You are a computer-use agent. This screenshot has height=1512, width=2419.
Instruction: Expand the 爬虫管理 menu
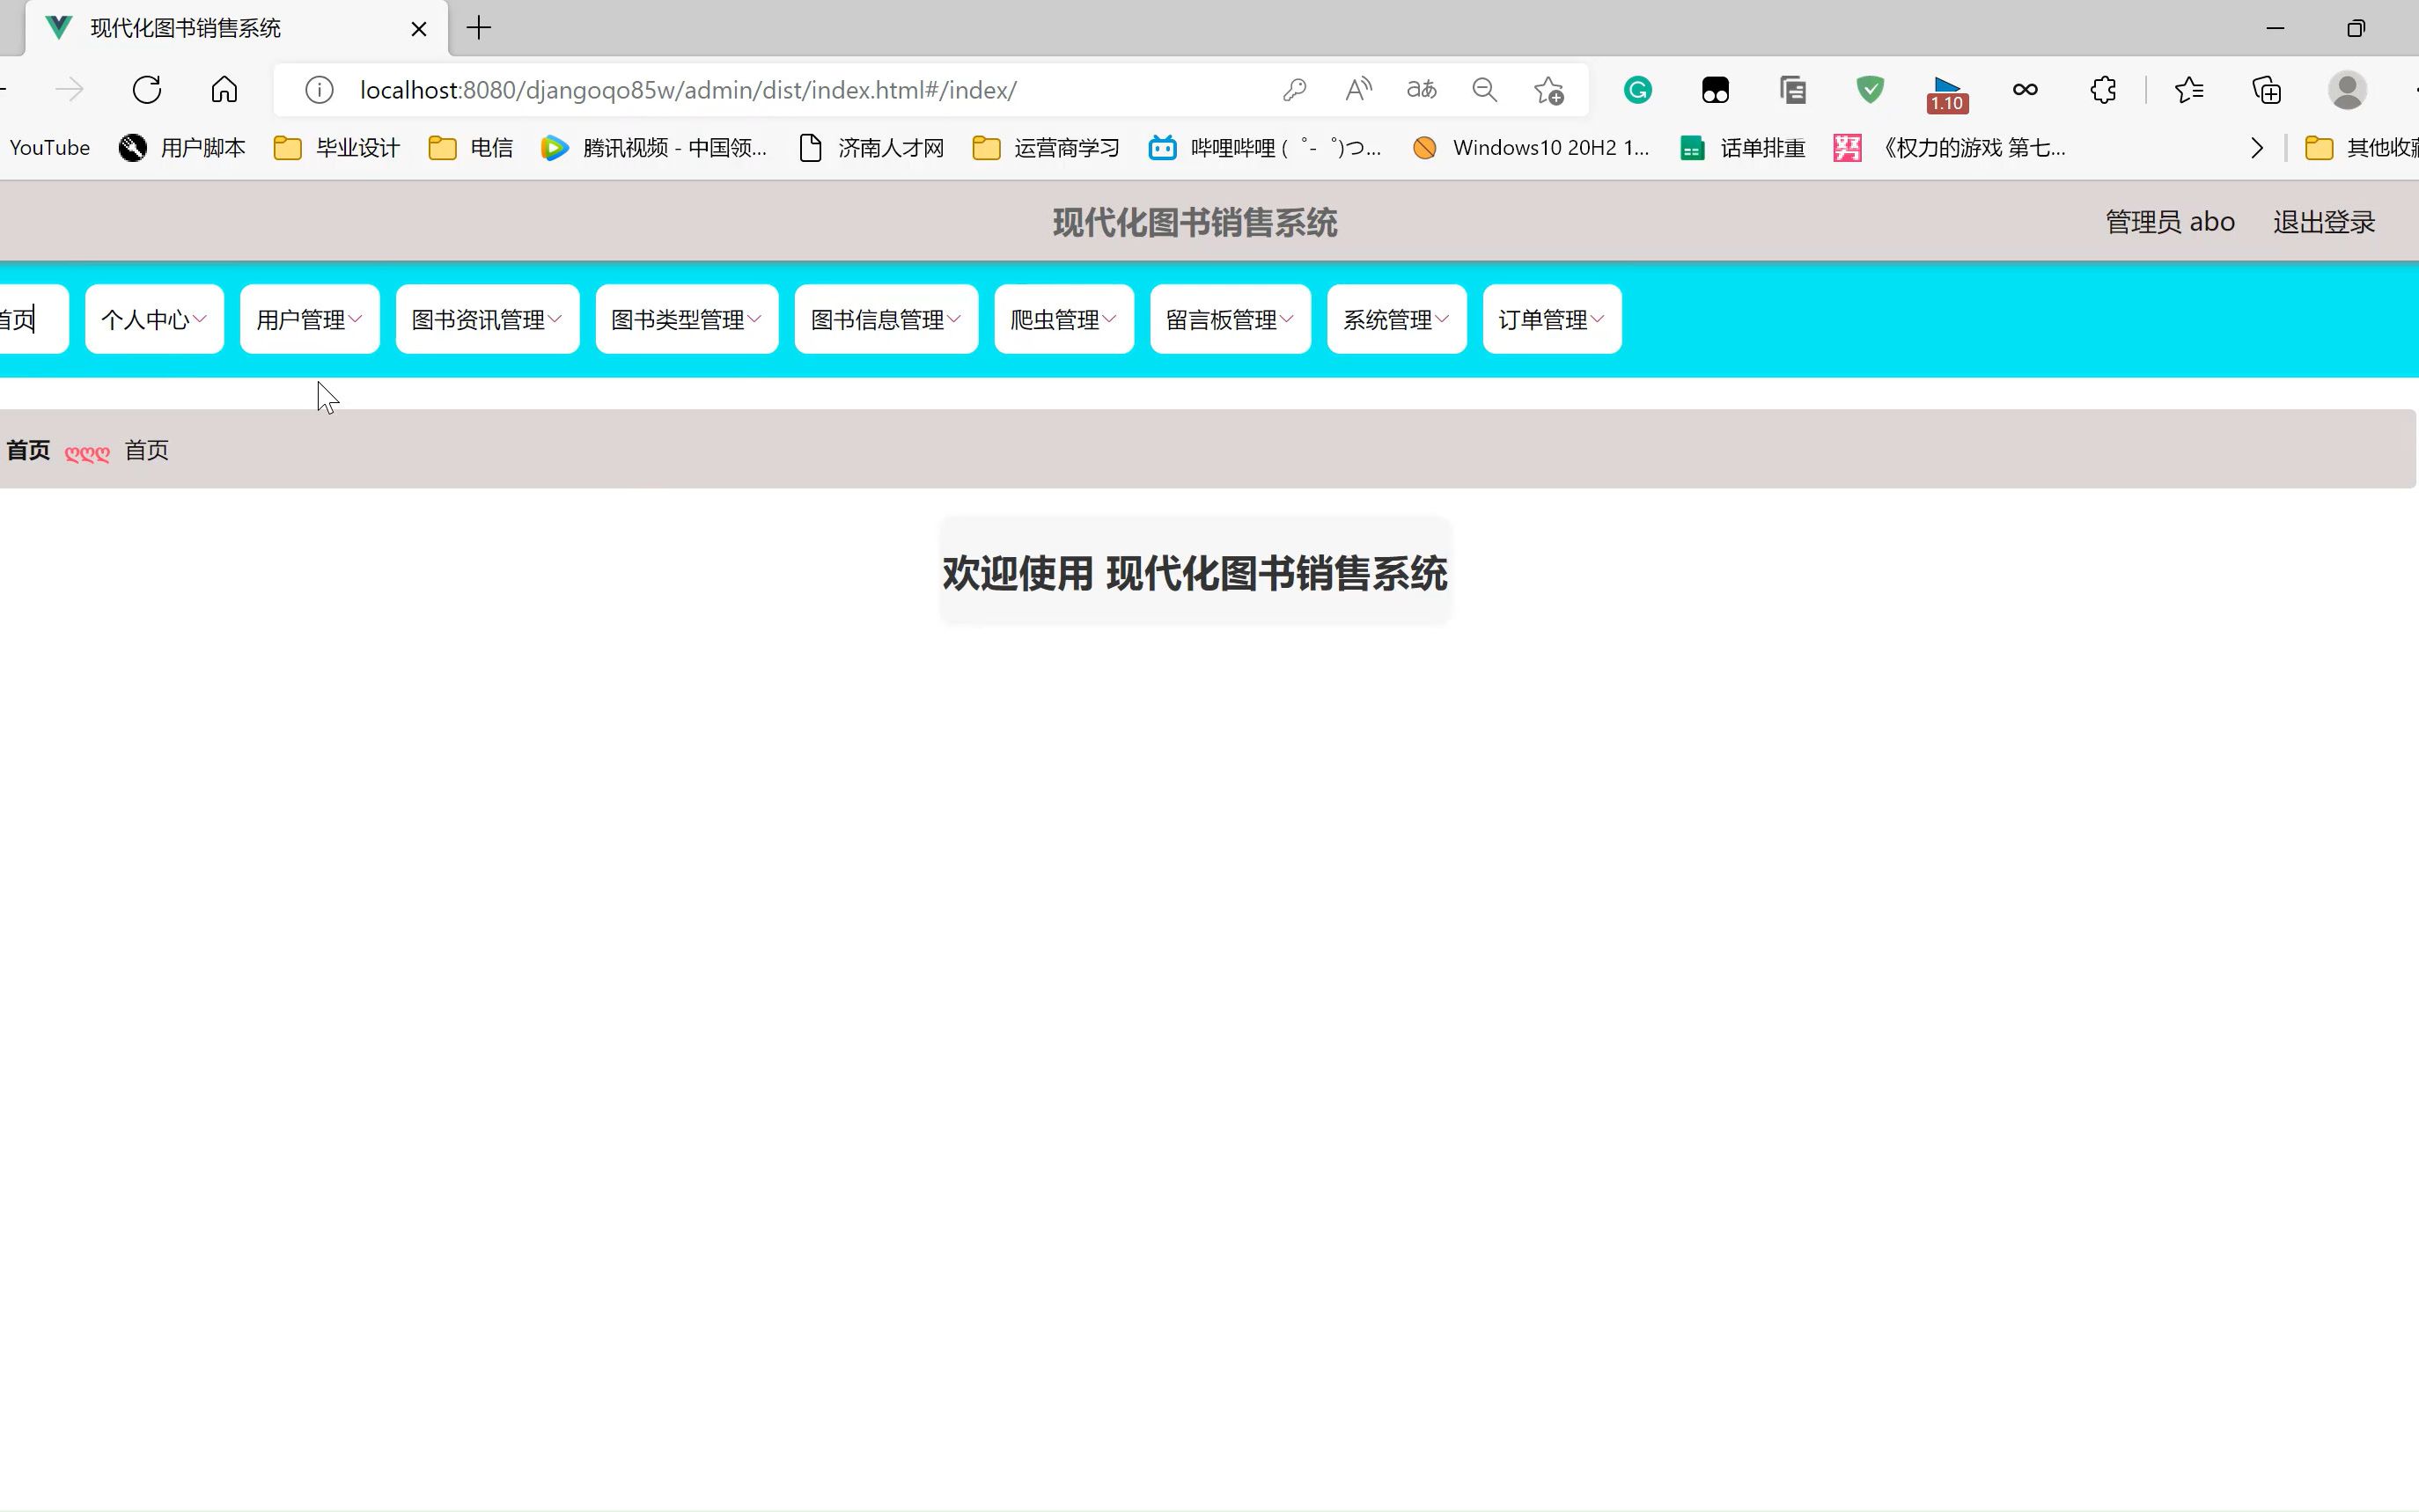[1064, 319]
